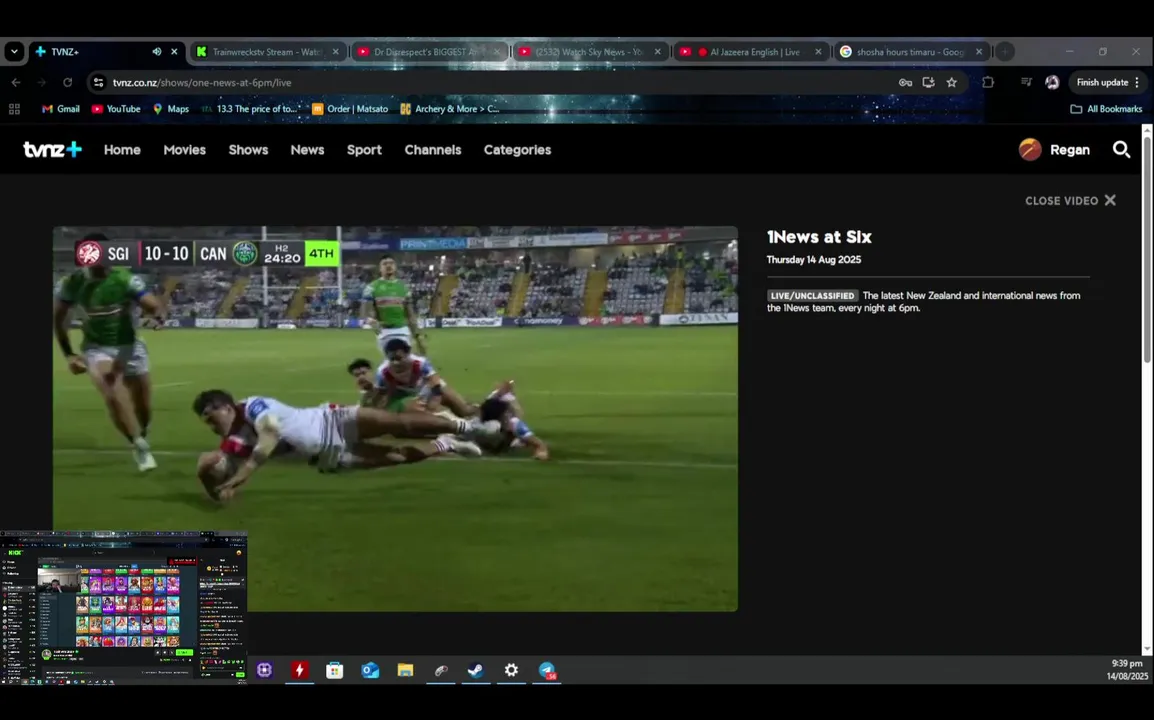Open the Maps bookmark
The height and width of the screenshot is (720, 1154).
click(171, 109)
